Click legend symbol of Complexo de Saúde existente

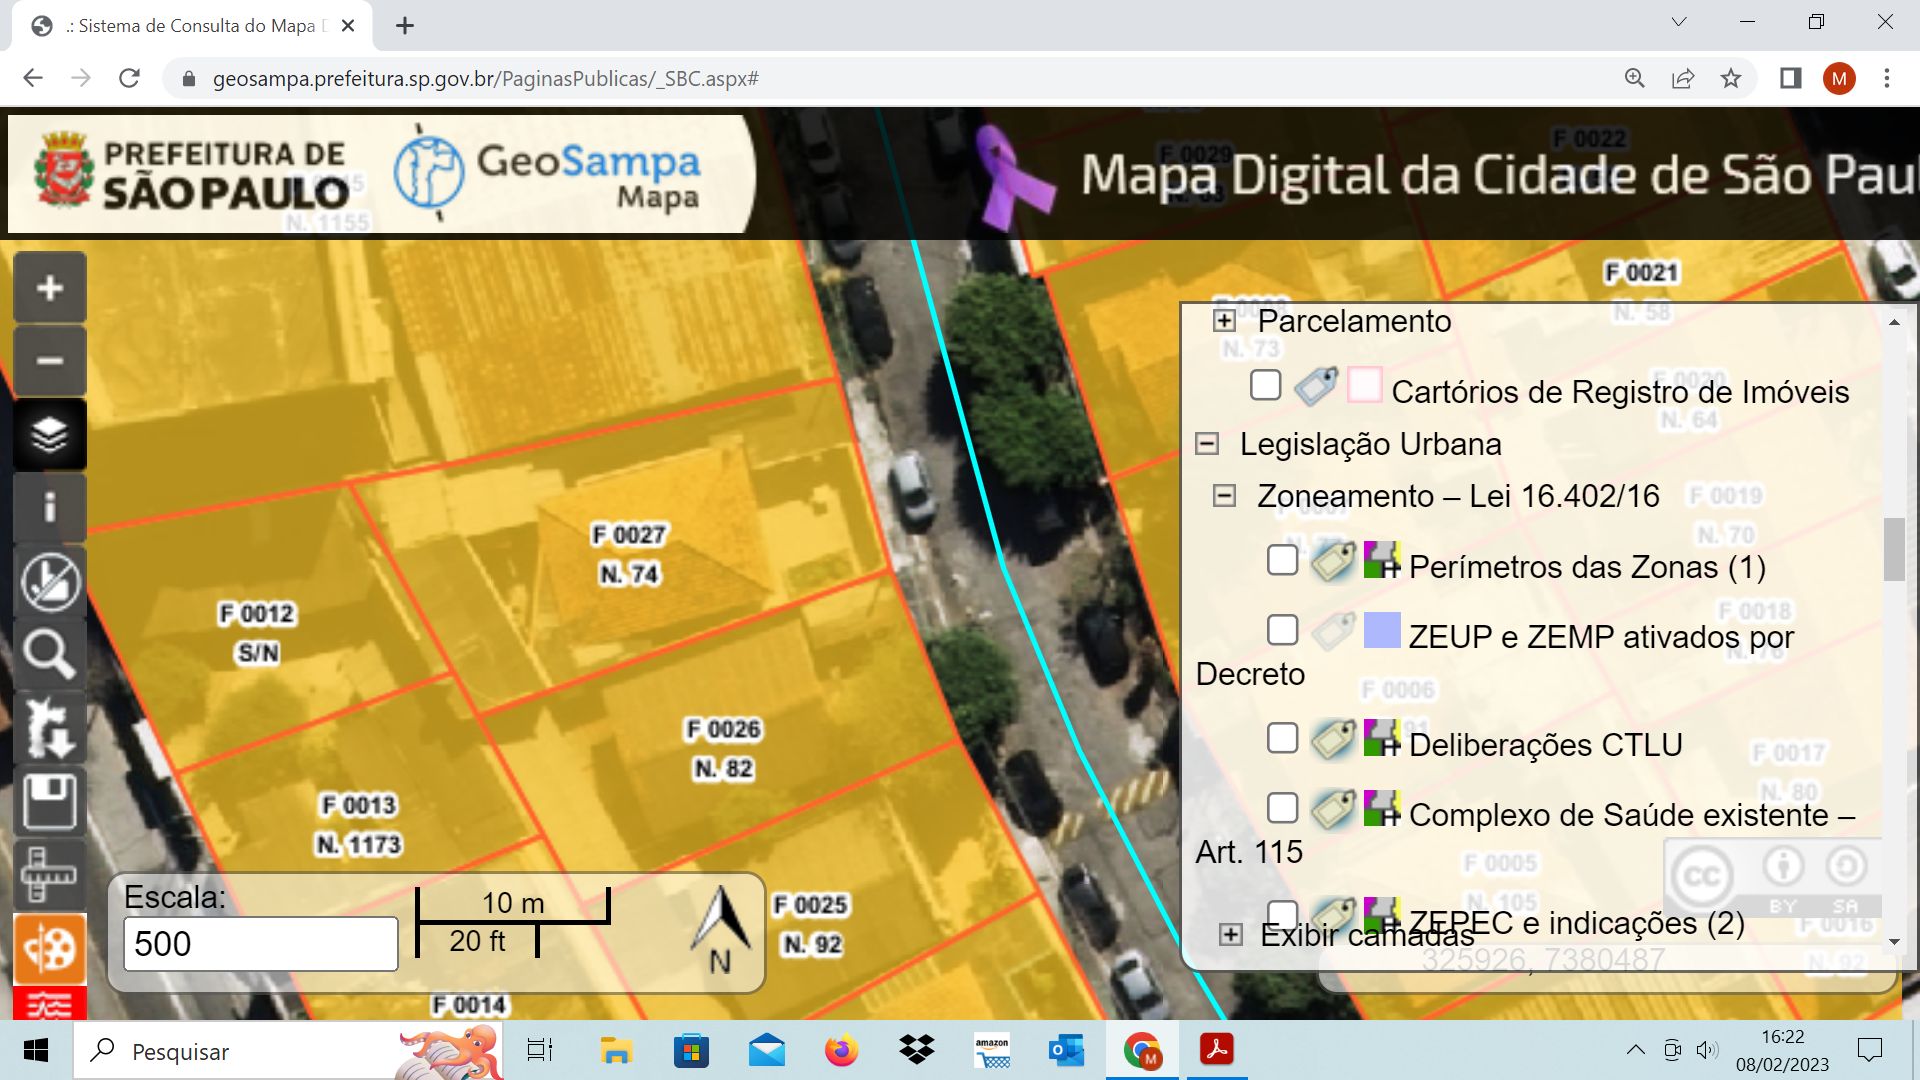[x=1382, y=808]
